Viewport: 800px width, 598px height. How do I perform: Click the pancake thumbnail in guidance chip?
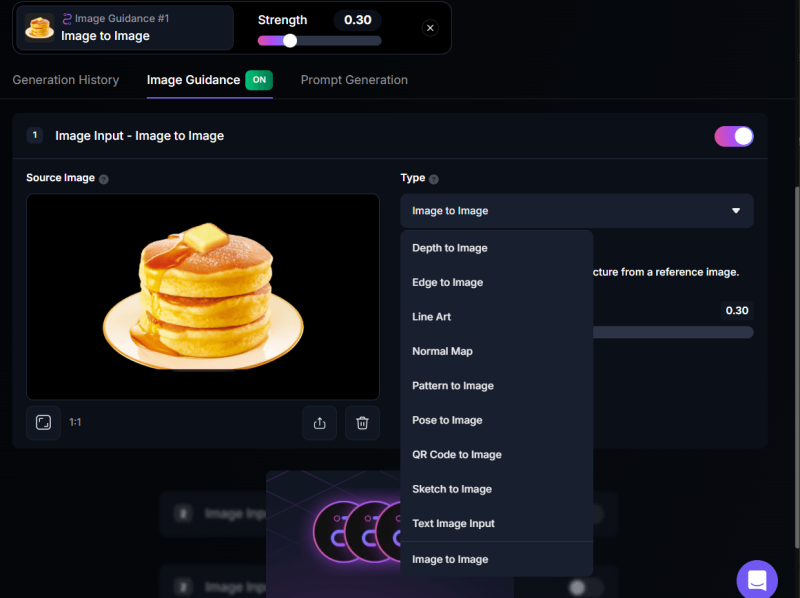pyautogui.click(x=40, y=28)
